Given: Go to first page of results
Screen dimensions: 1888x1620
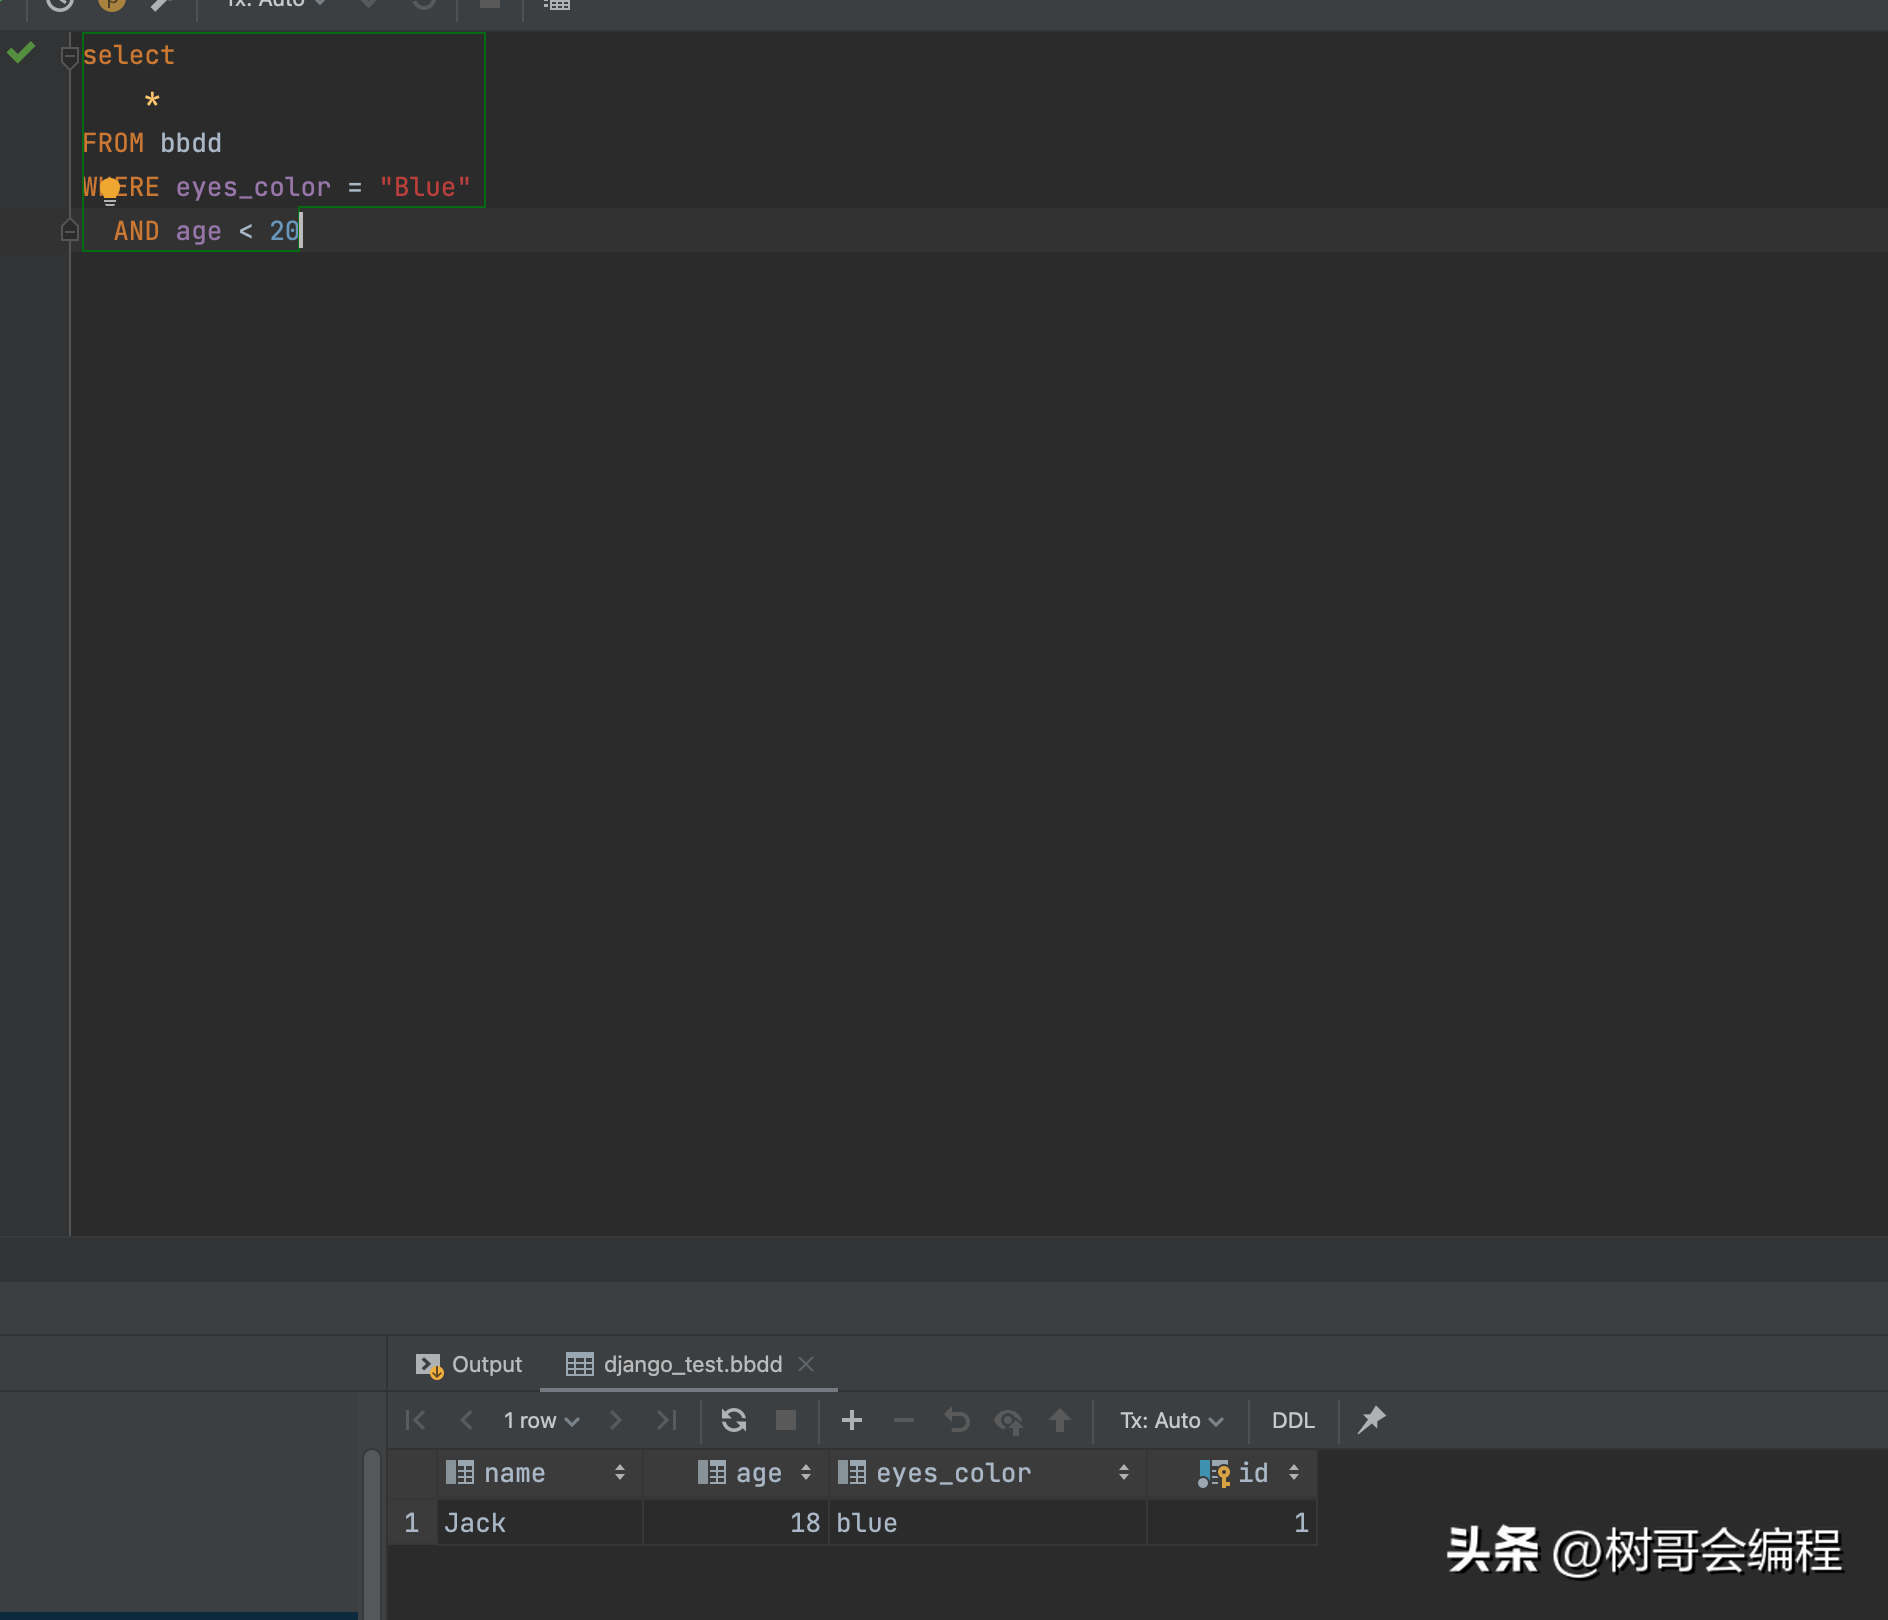Looking at the screenshot, I should [416, 1420].
